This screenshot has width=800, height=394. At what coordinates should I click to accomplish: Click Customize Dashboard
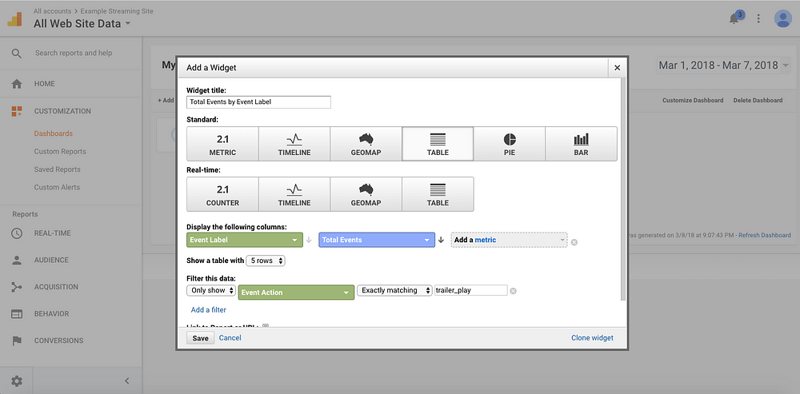(693, 101)
